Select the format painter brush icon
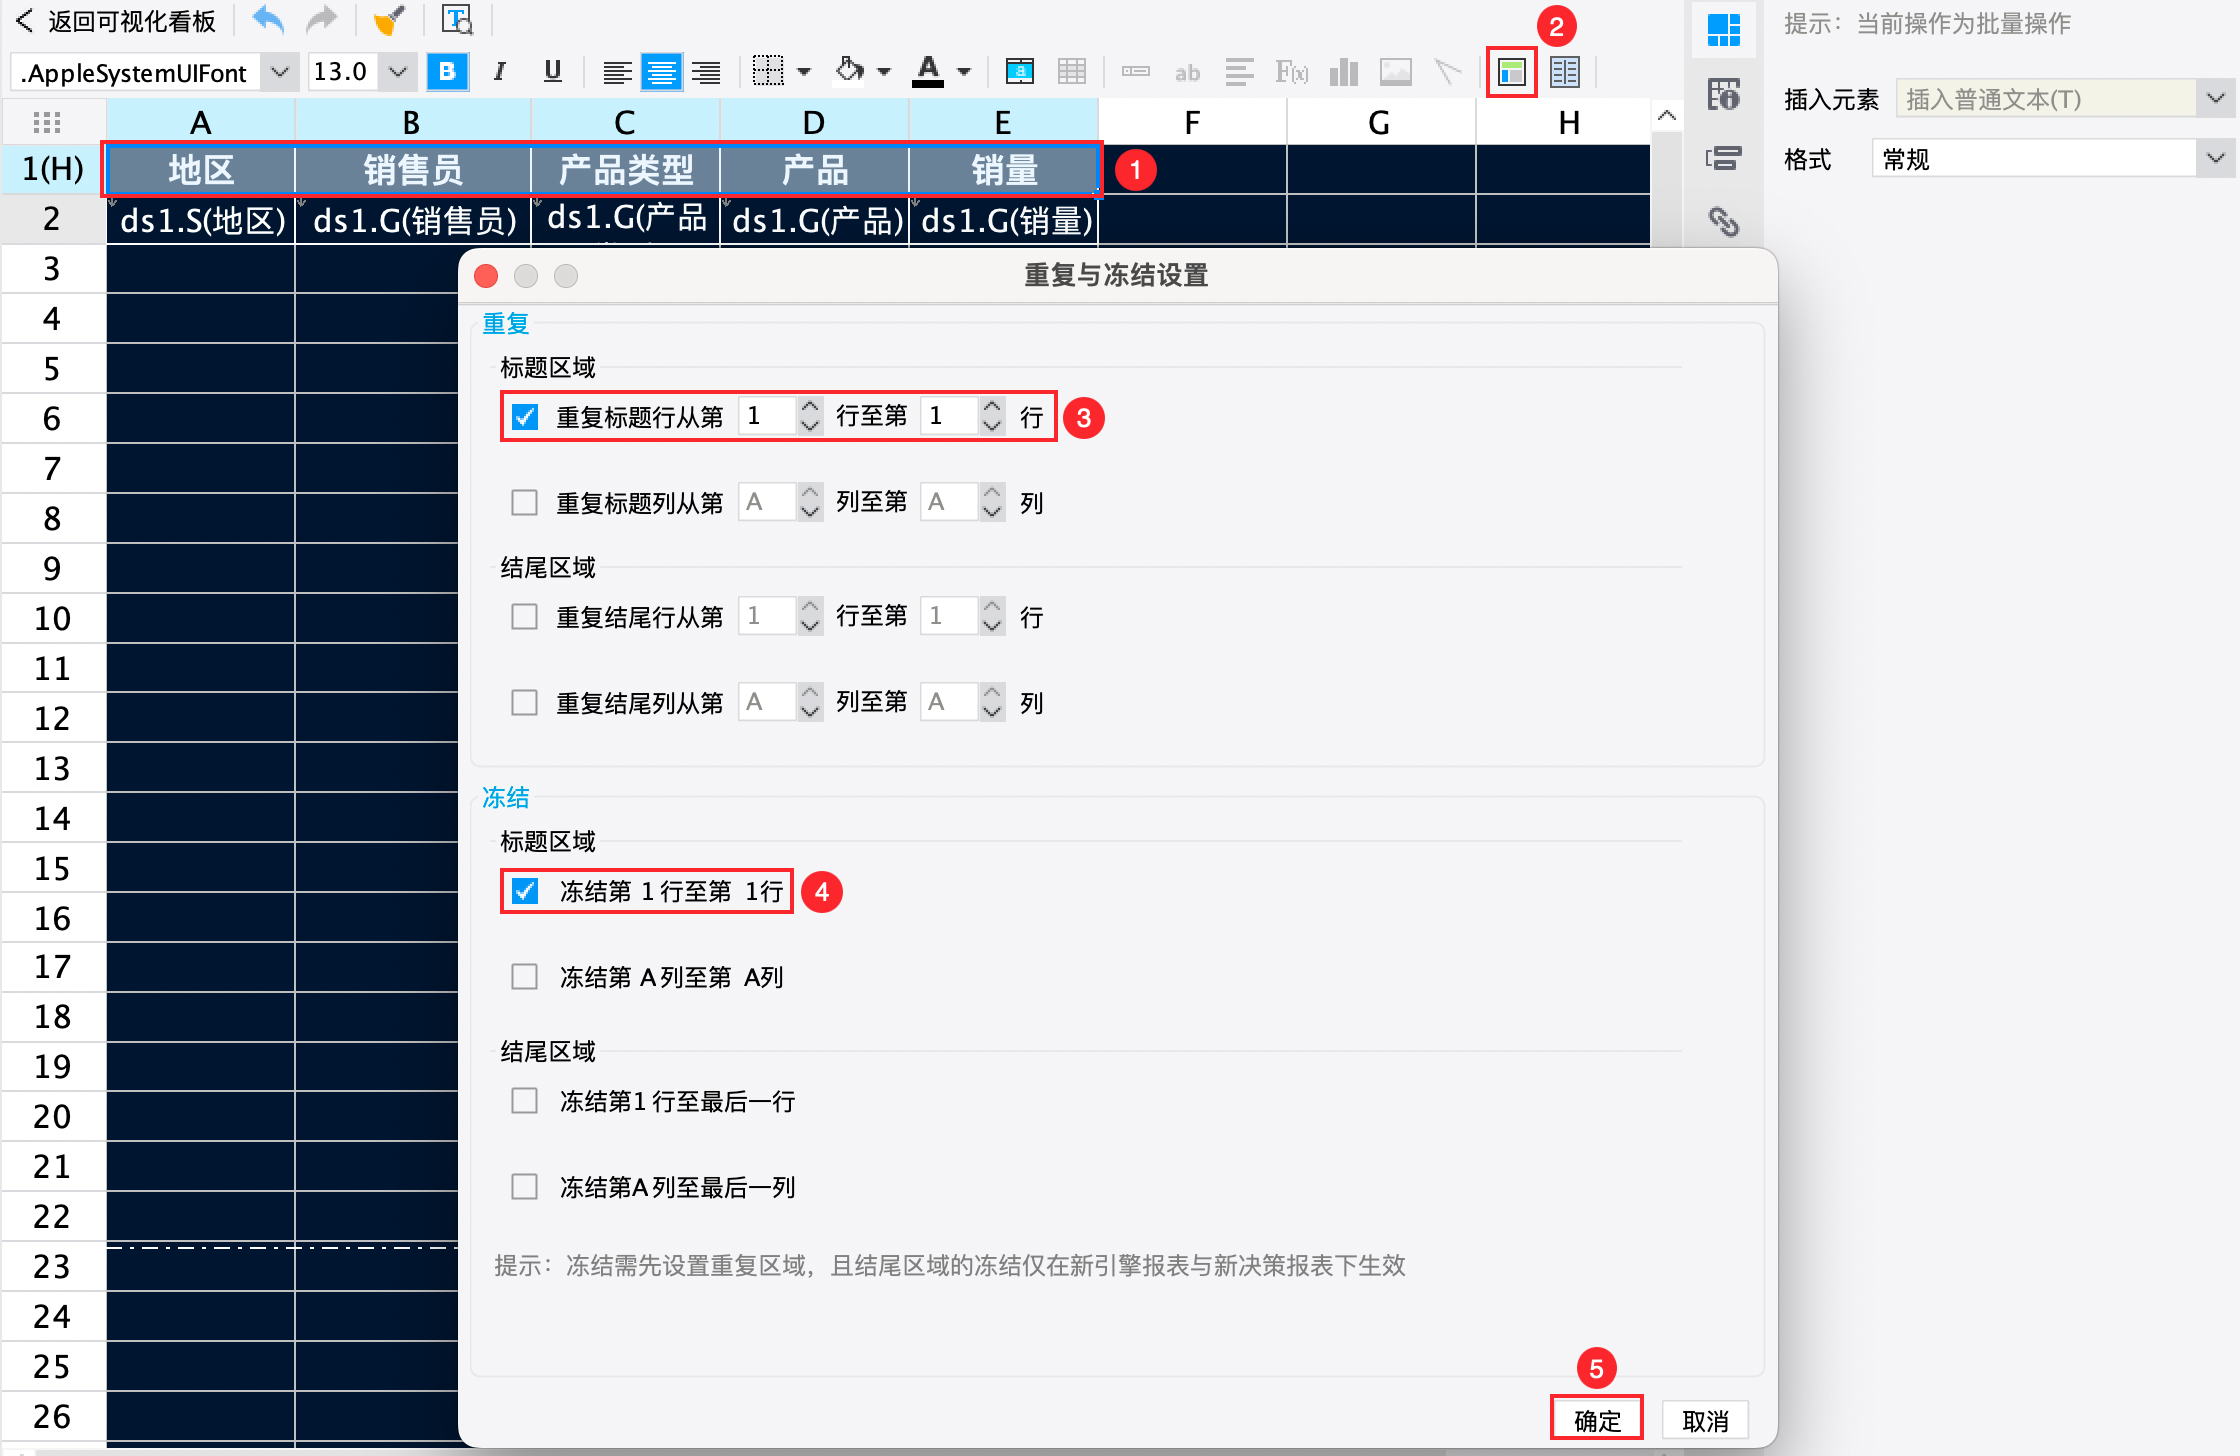 [x=390, y=19]
